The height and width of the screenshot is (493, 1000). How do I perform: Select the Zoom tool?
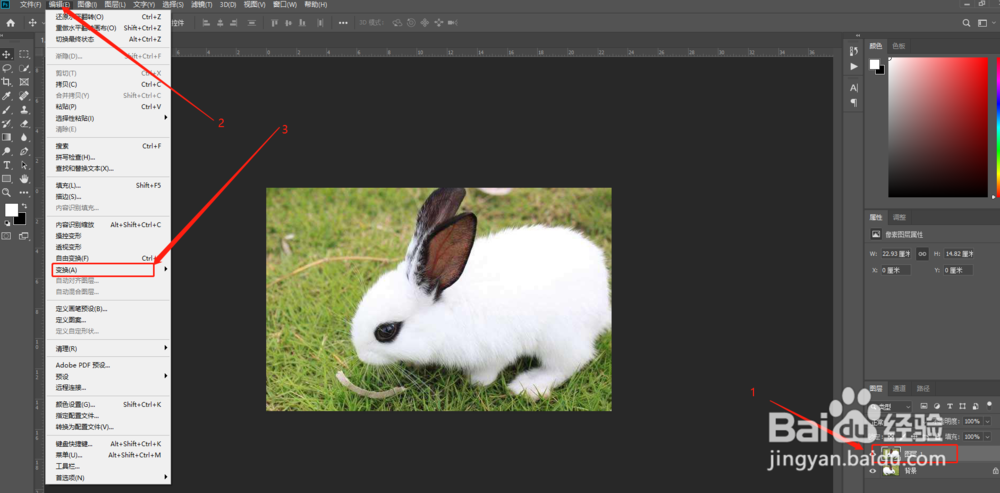7,192
